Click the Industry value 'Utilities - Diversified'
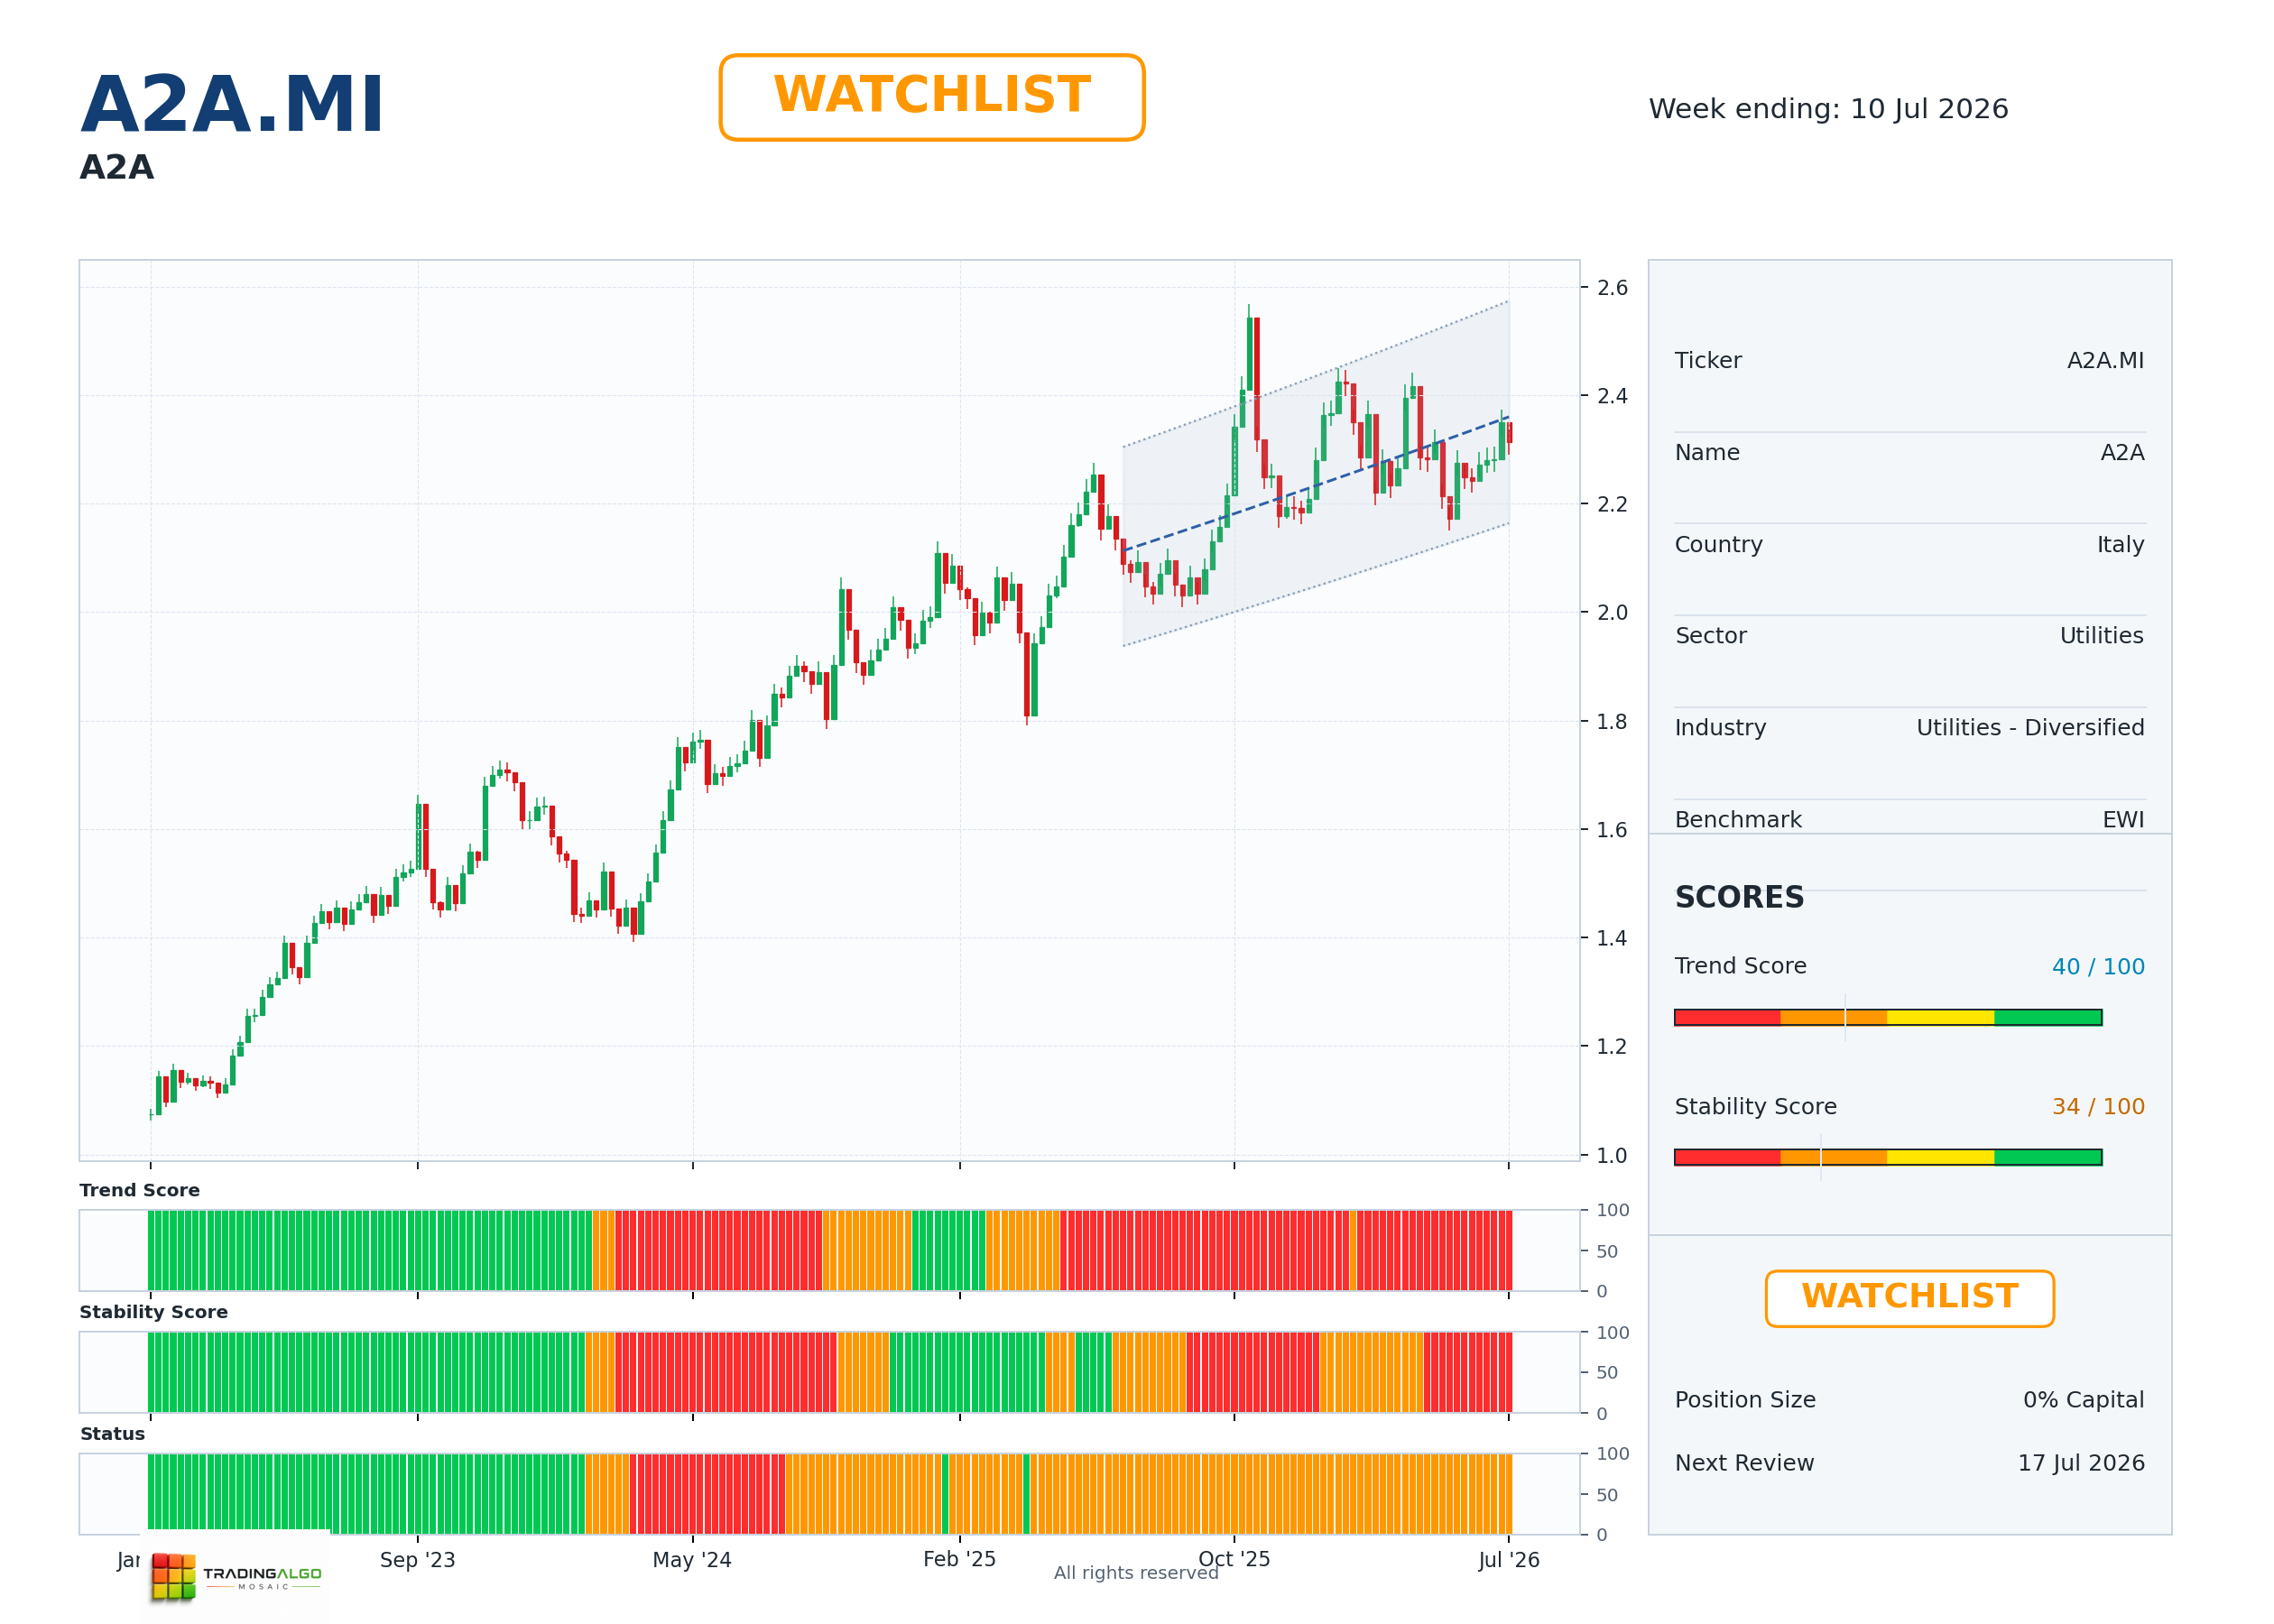The image size is (2274, 1624). click(x=2030, y=728)
